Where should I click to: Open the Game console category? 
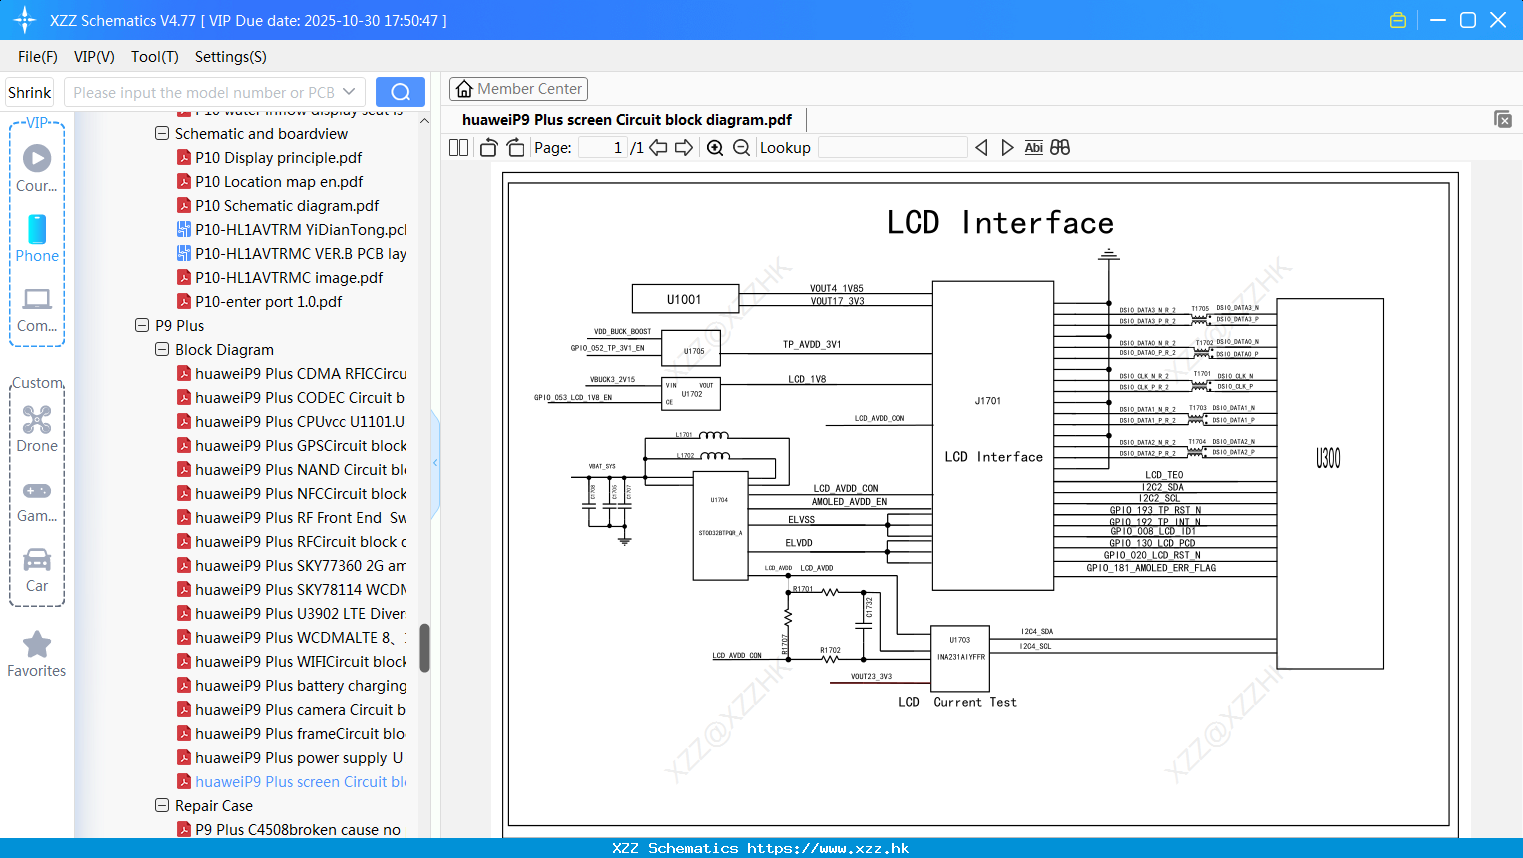pyautogui.click(x=37, y=500)
